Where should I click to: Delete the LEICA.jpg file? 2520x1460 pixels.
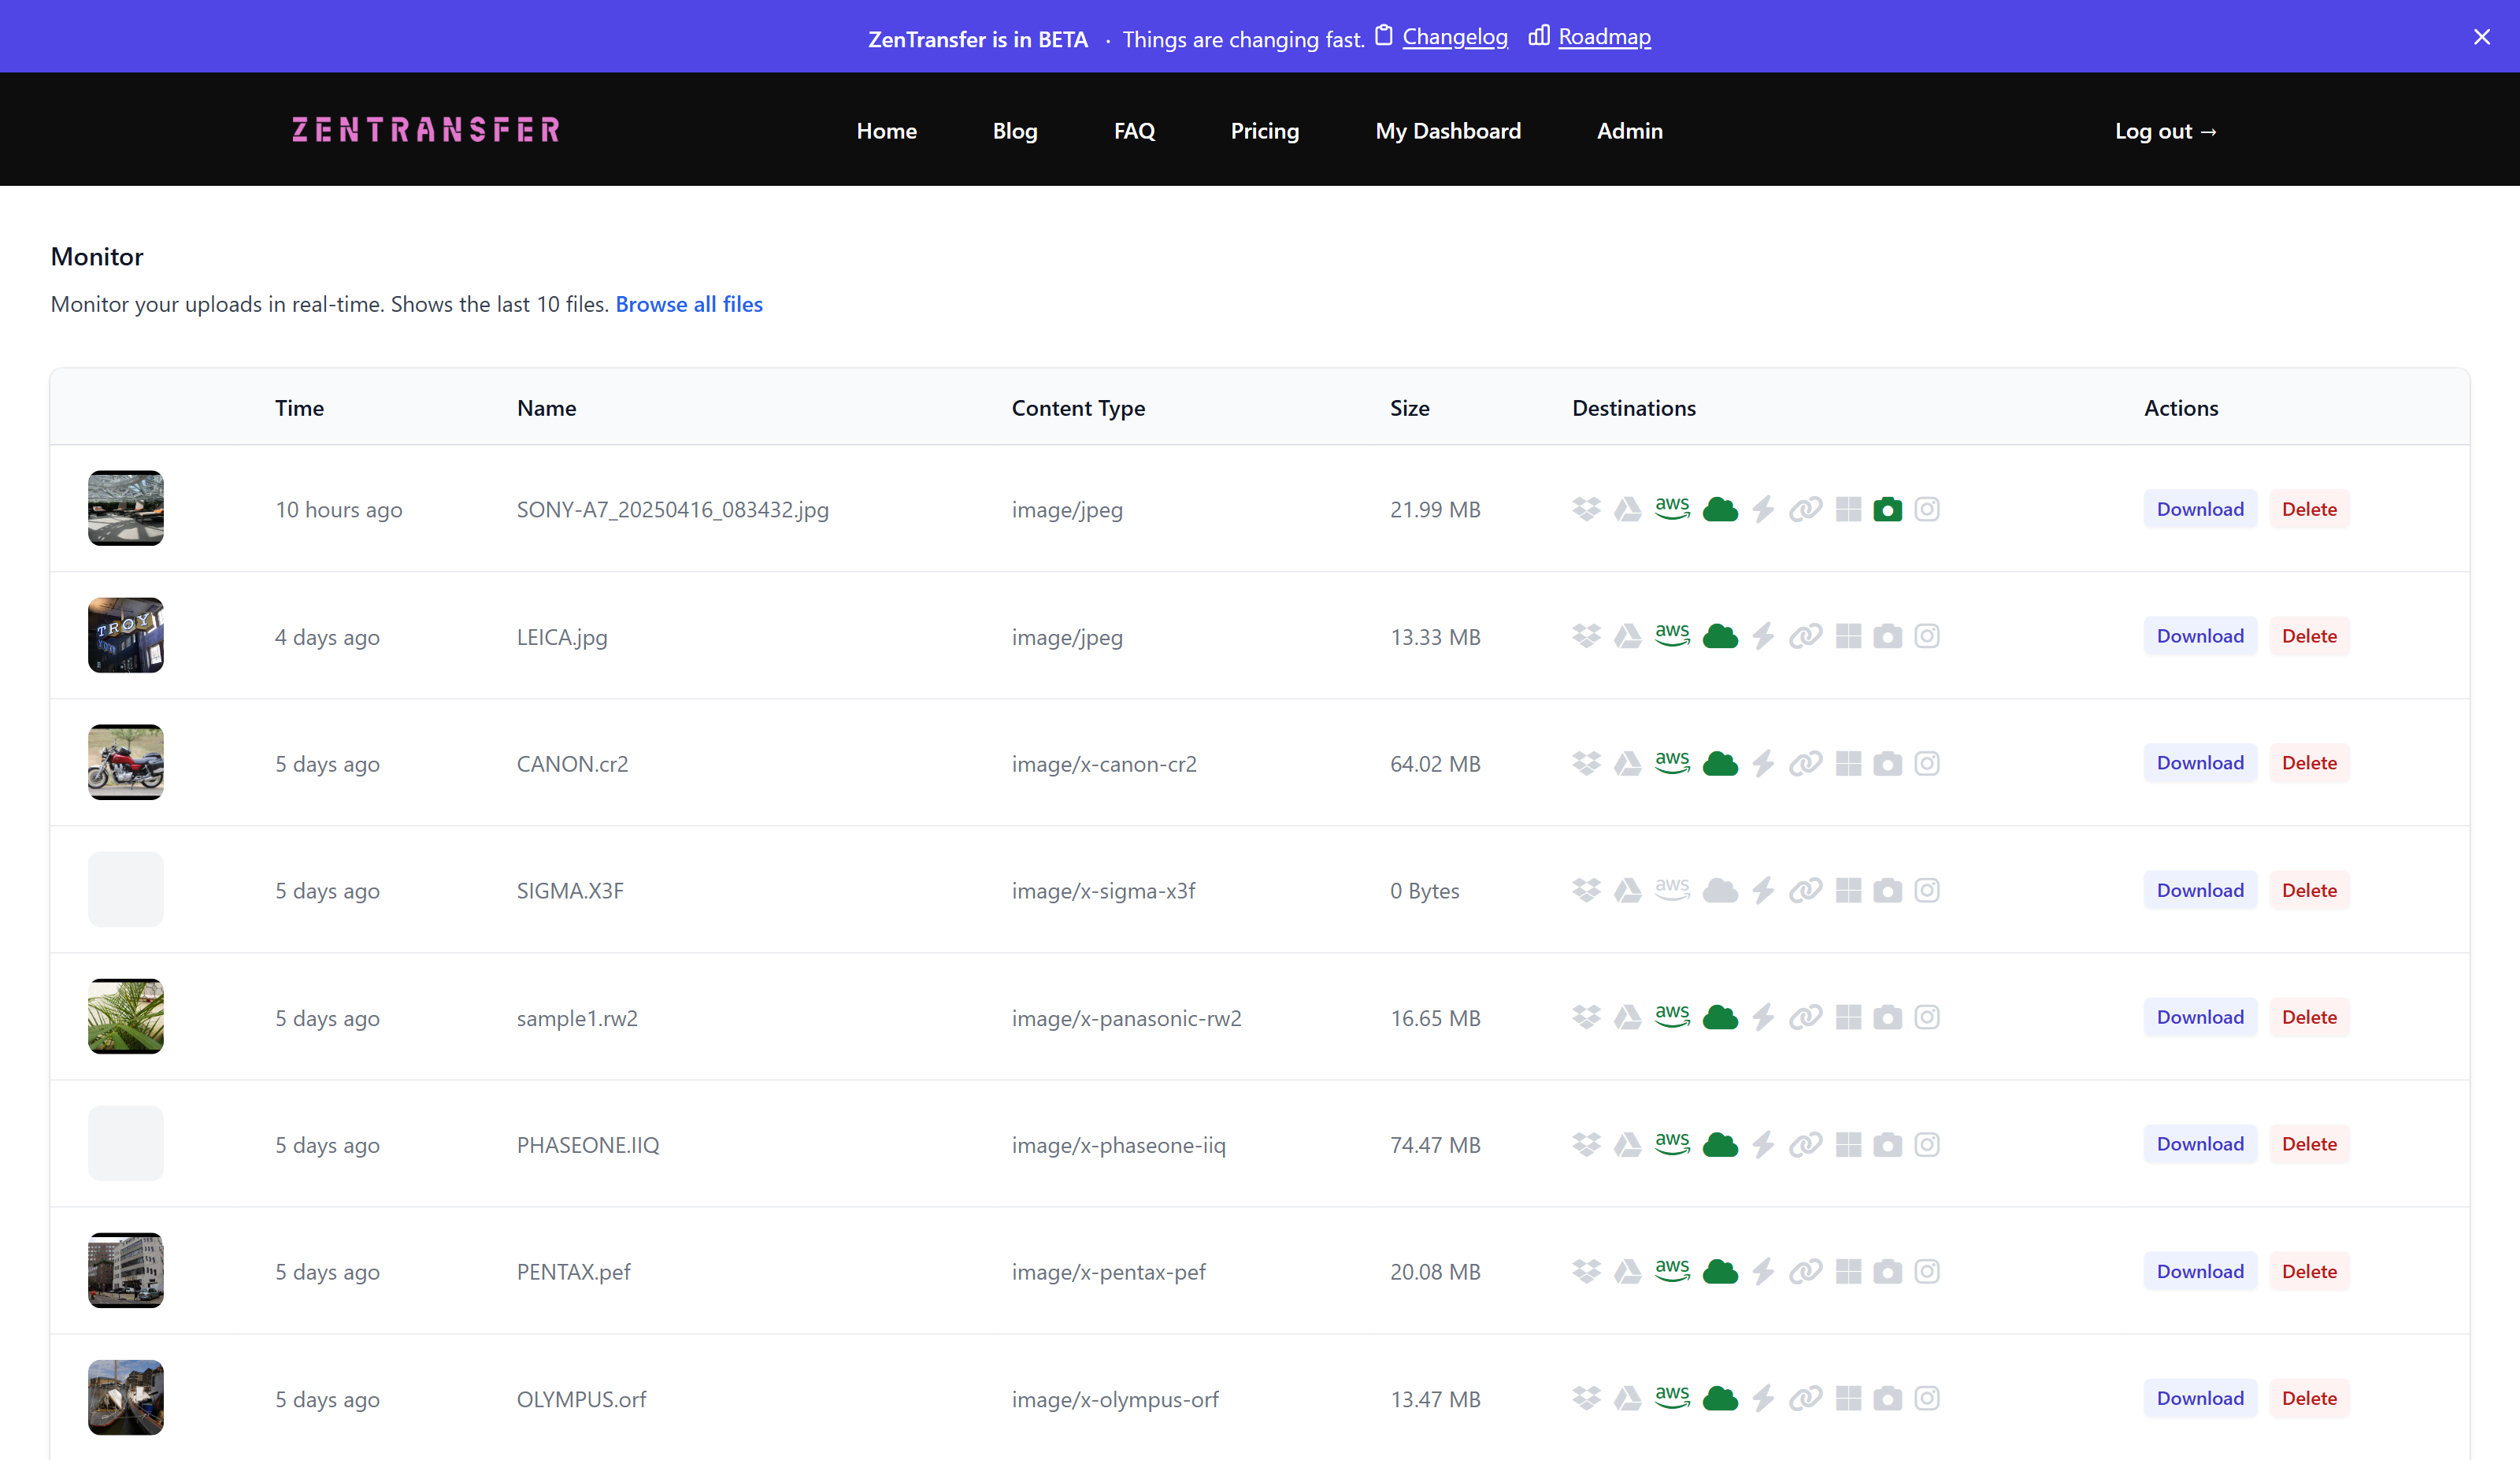pyautogui.click(x=2308, y=636)
